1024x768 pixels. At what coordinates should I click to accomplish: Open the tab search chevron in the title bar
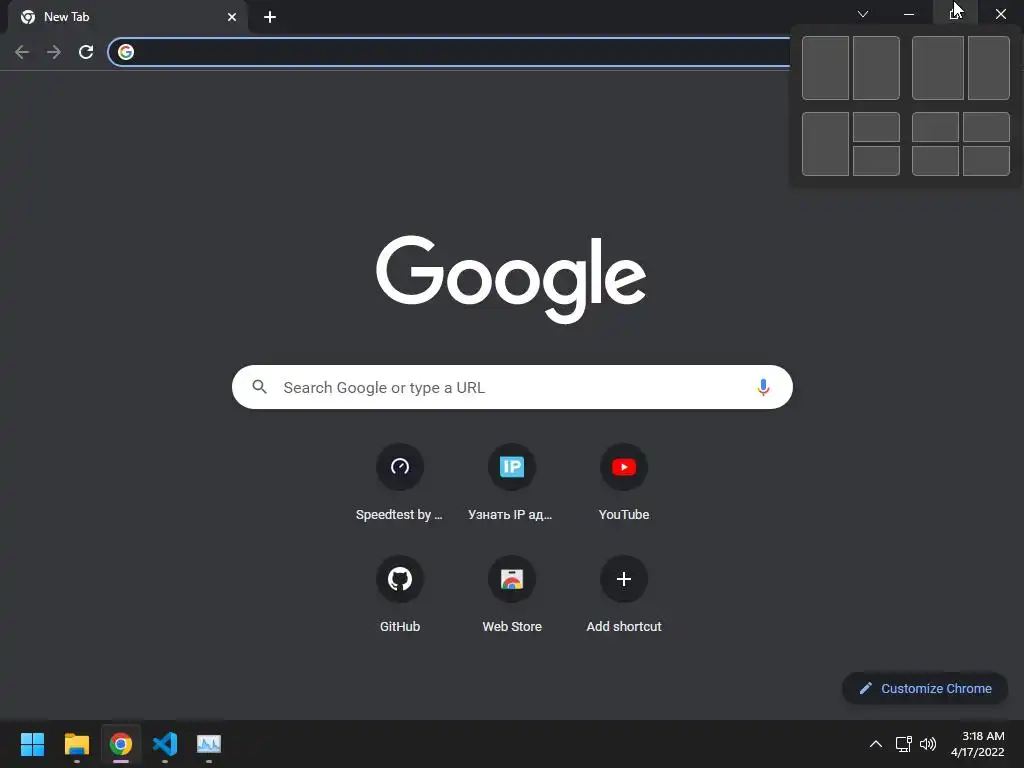[863, 14]
